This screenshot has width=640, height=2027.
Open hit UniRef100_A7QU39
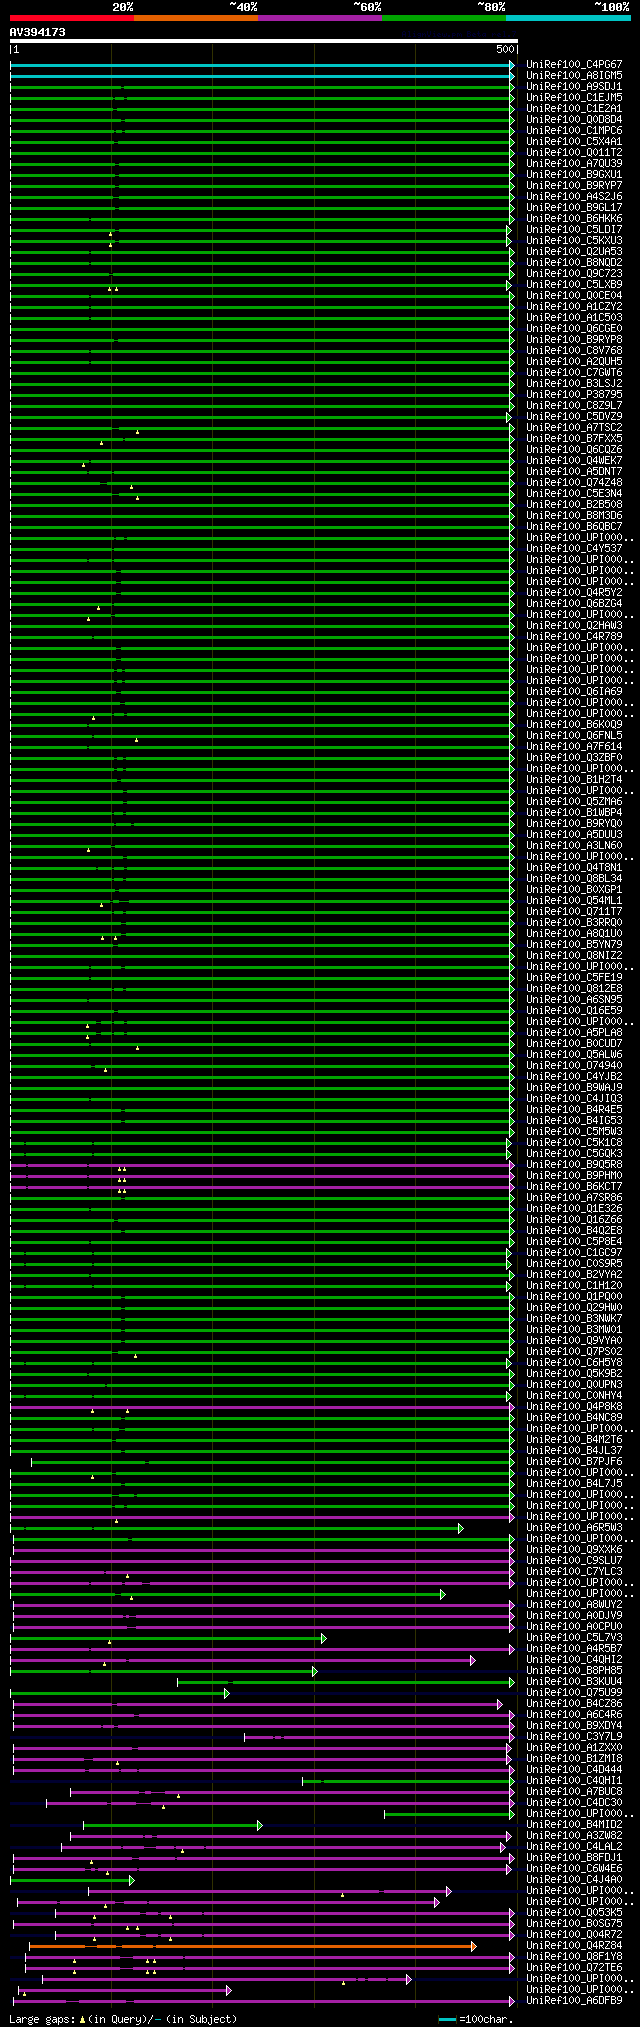(x=574, y=164)
